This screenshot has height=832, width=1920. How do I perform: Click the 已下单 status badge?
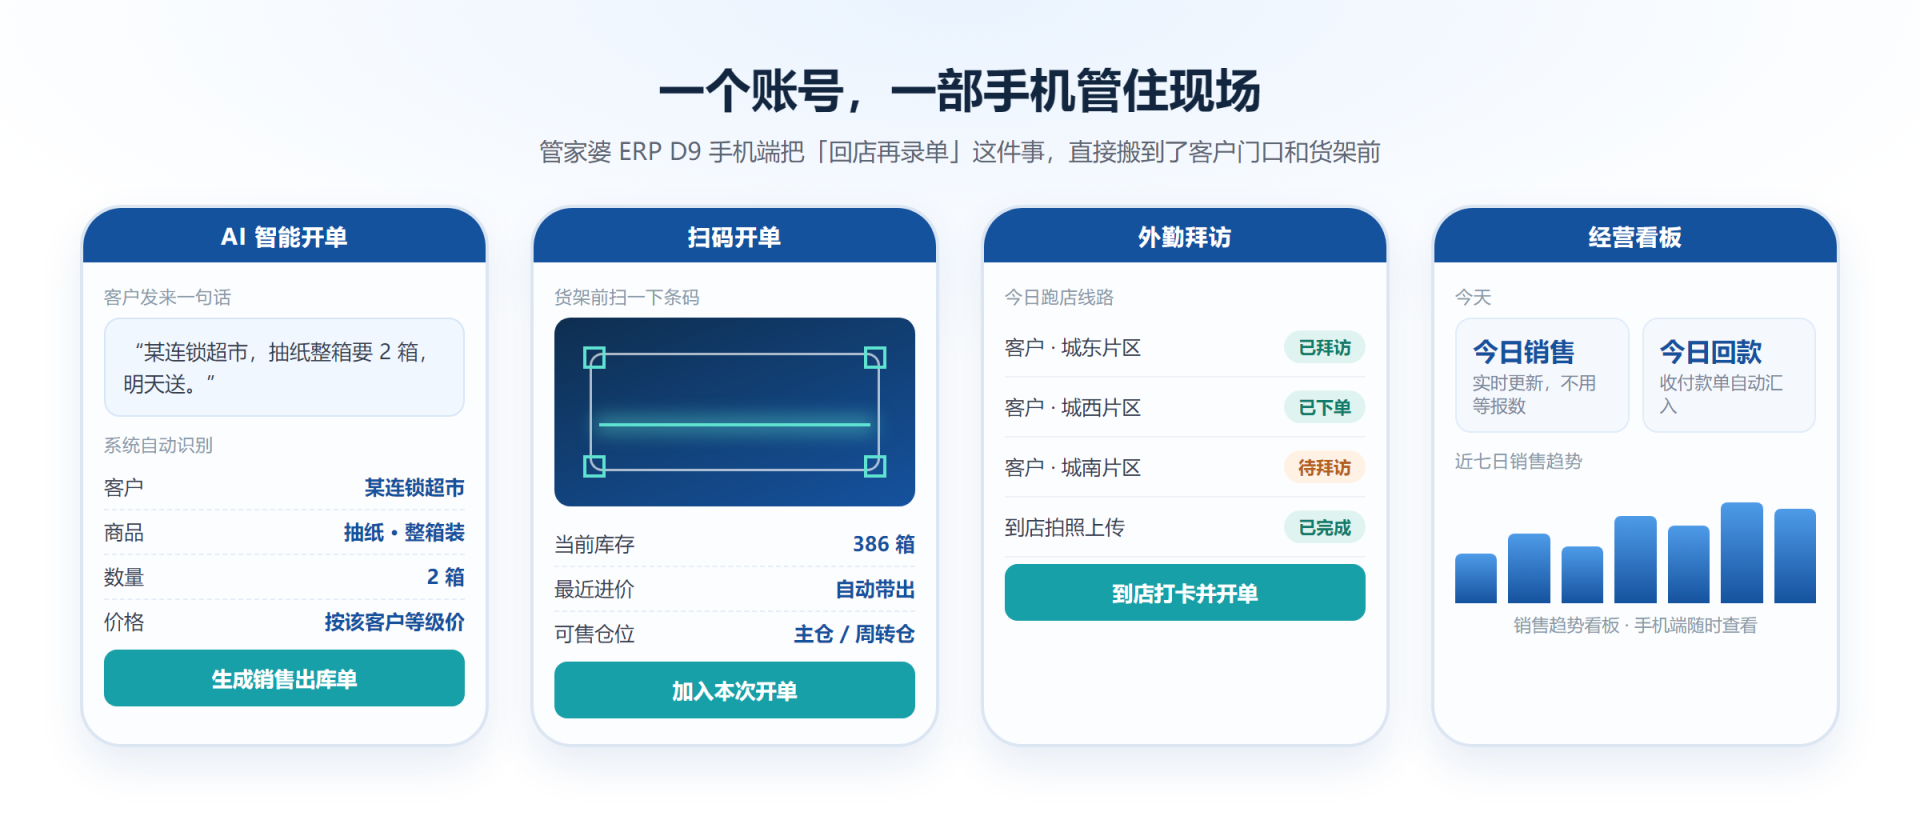(x=1324, y=407)
